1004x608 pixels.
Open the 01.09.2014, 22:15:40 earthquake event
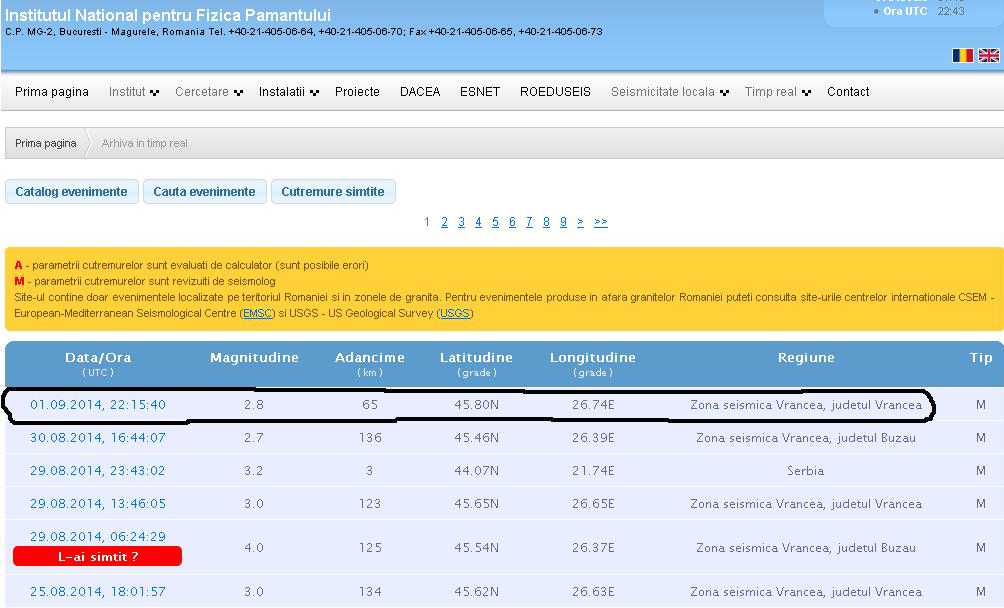click(x=98, y=405)
